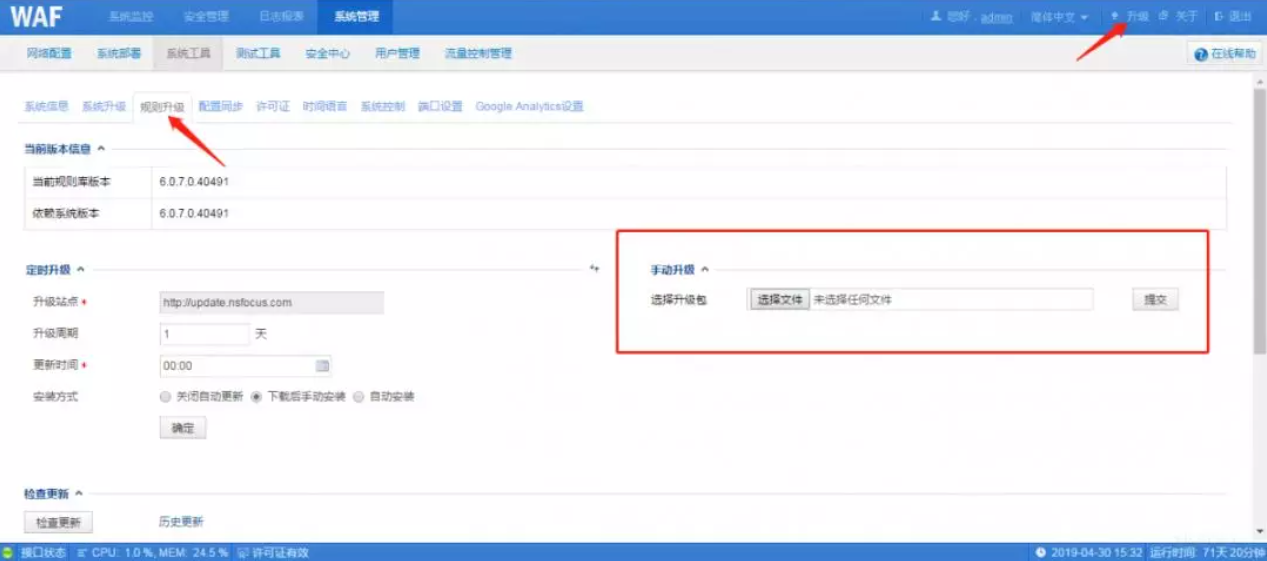
Task: Open 在线帮助 online help
Action: pyautogui.click(x=1224, y=54)
